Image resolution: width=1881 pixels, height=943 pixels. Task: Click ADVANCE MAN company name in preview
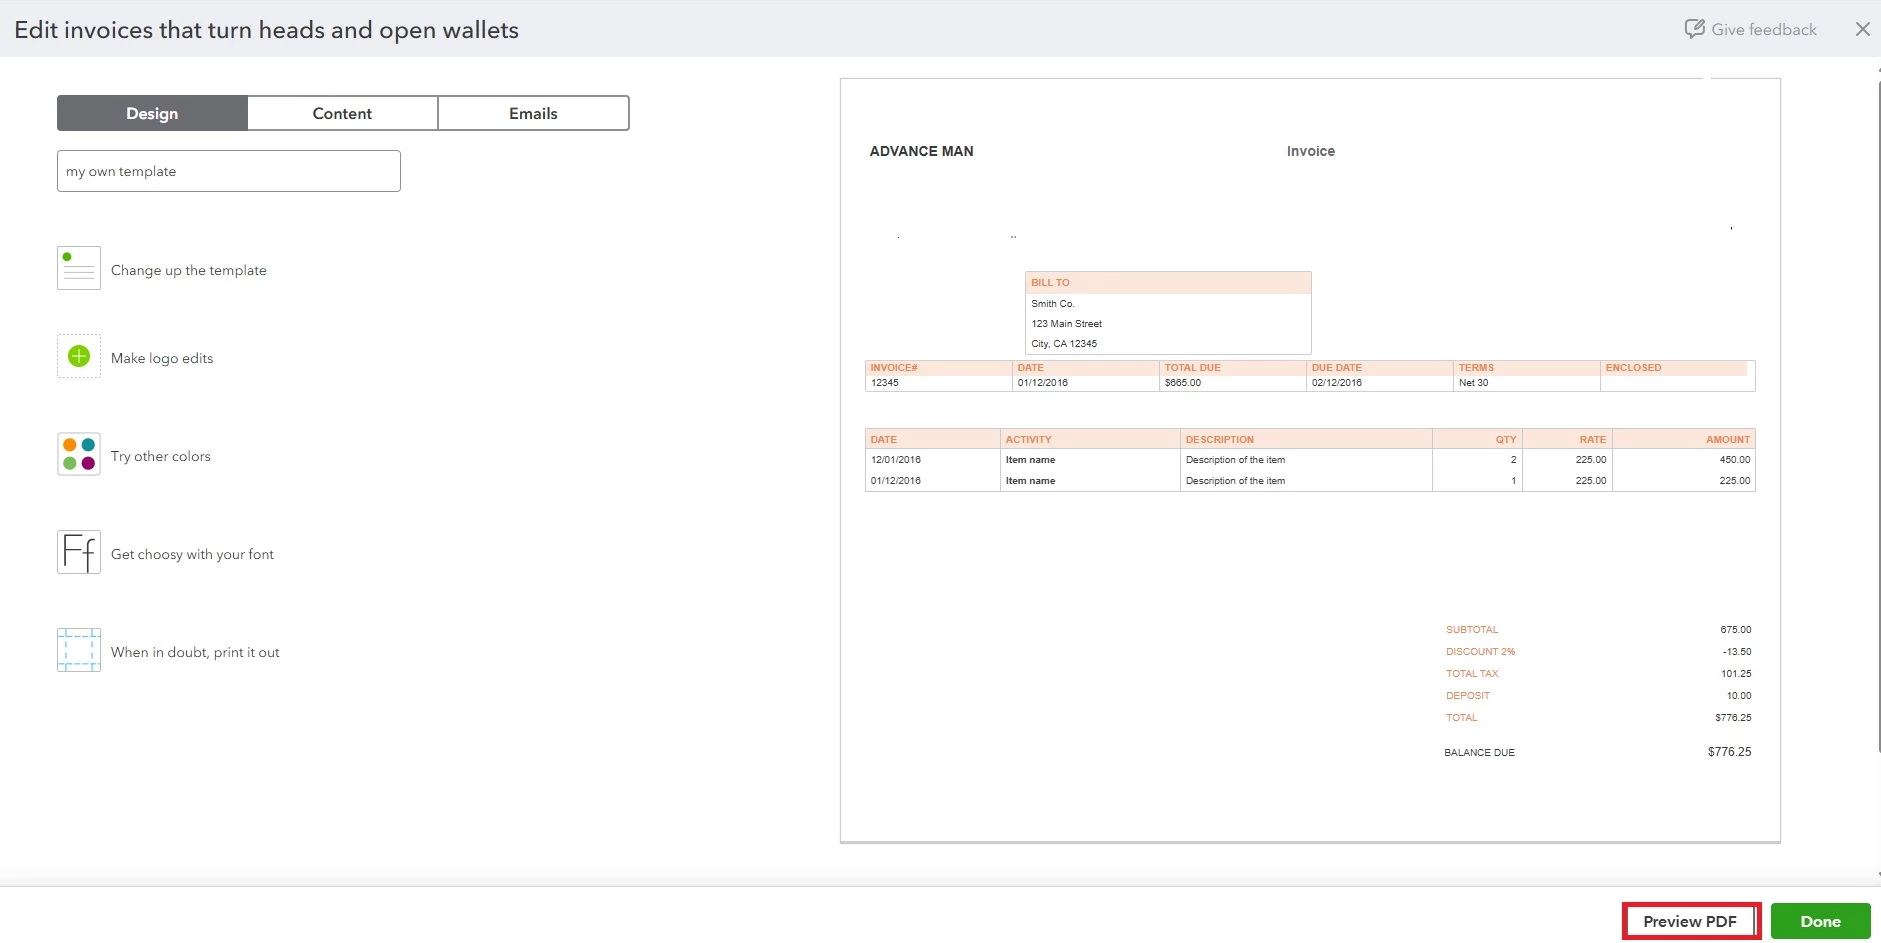921,151
